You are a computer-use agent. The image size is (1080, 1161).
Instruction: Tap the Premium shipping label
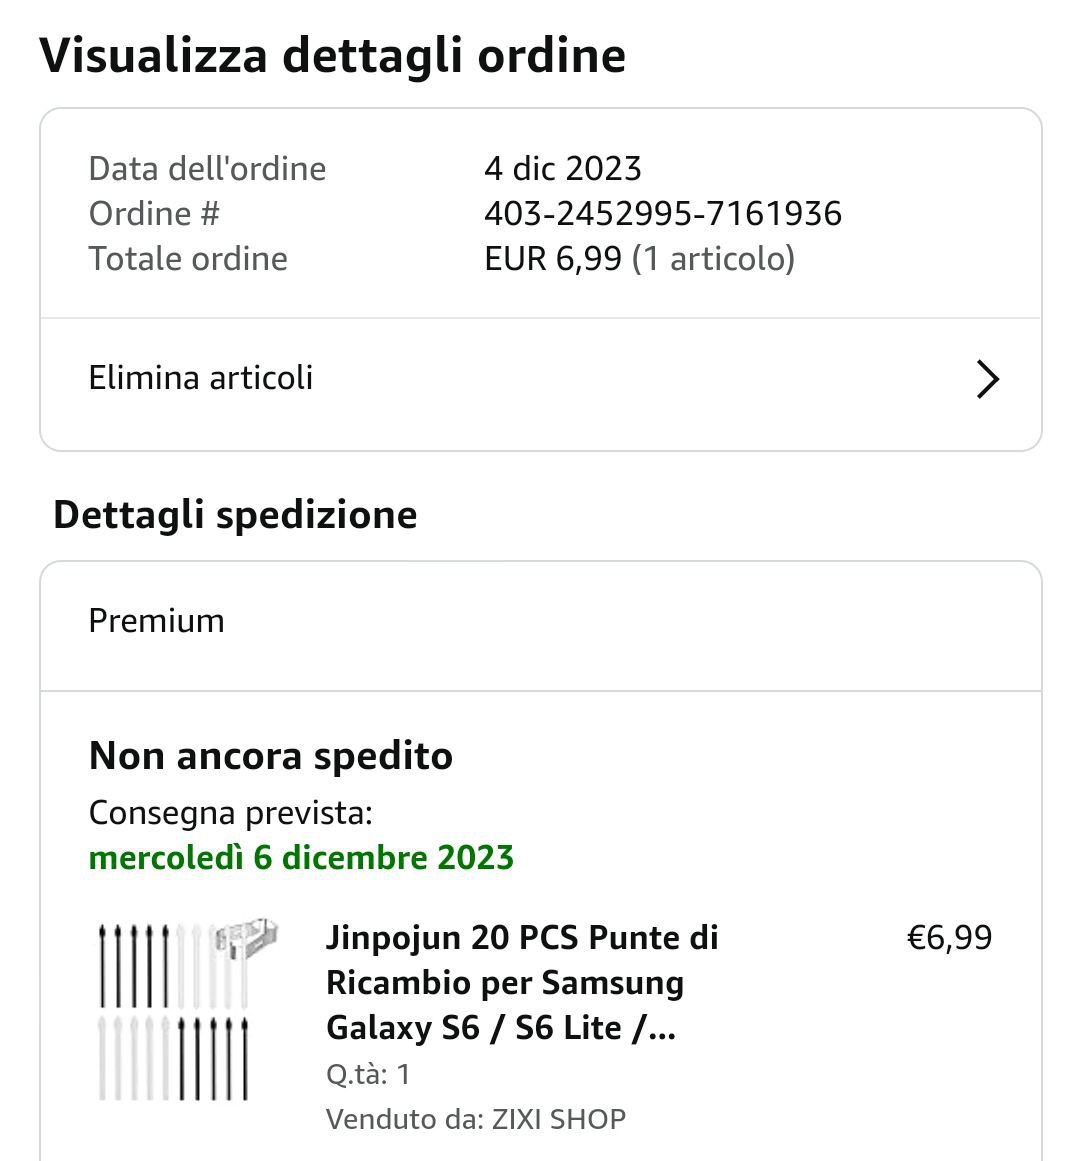(157, 621)
